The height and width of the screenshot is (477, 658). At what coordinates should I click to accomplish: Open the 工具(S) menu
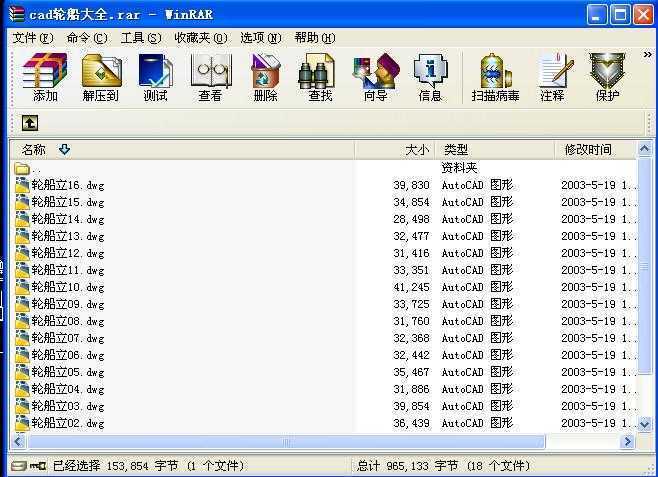[141, 38]
